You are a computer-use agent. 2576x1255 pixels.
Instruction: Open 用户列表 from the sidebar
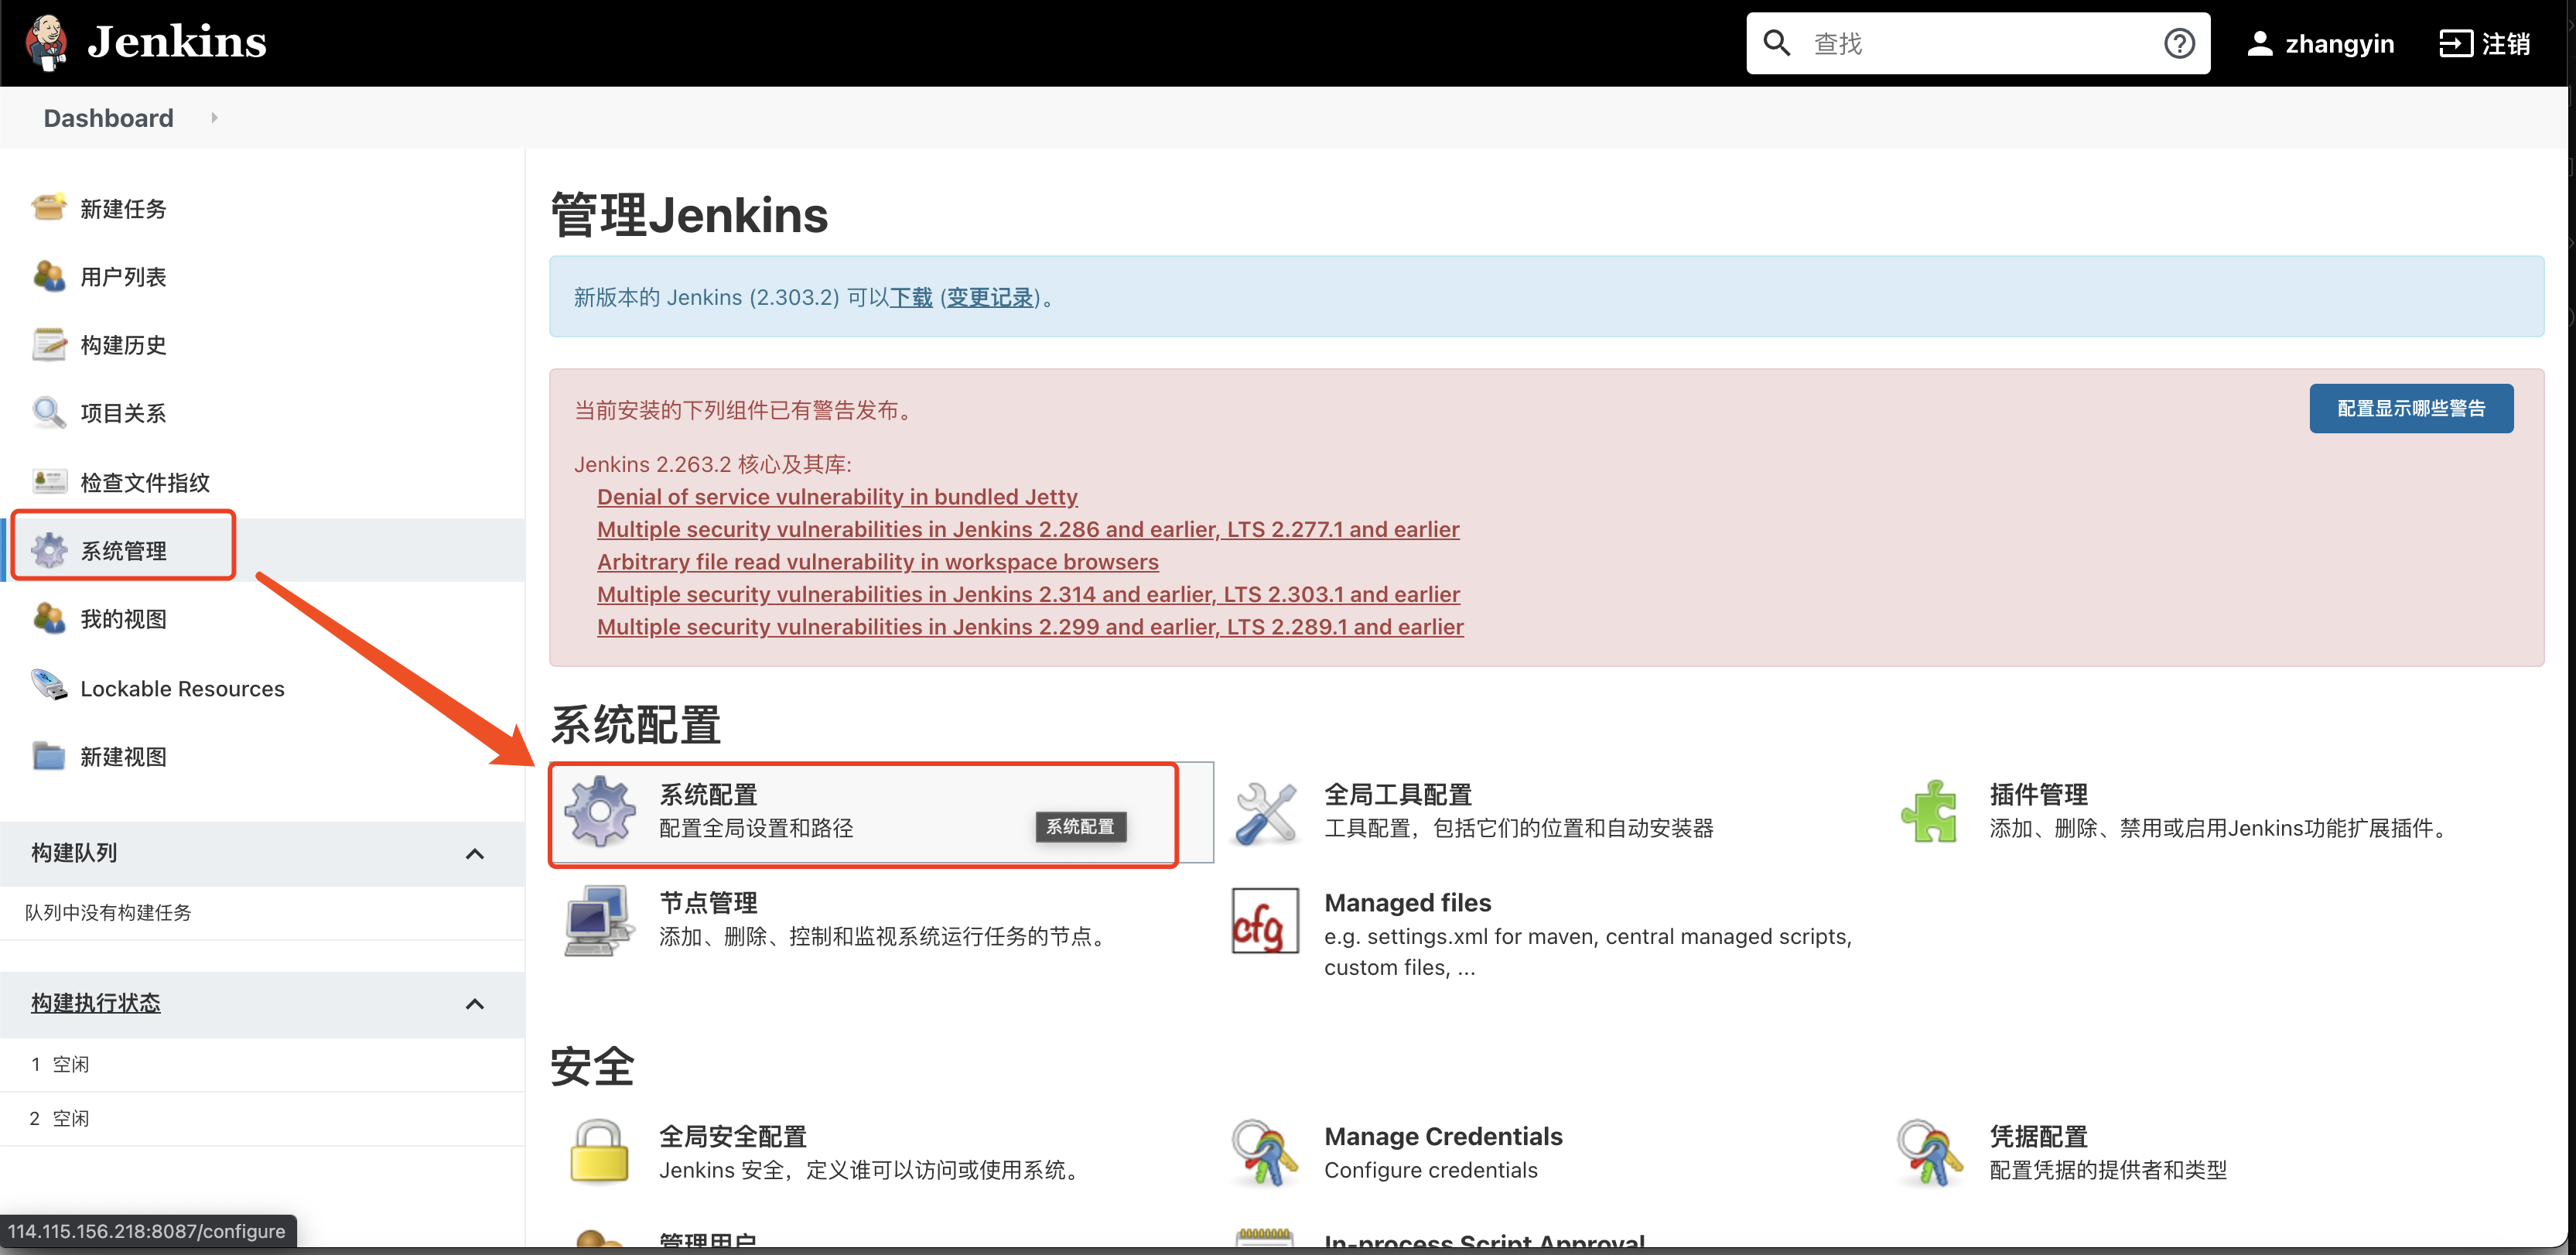click(124, 276)
